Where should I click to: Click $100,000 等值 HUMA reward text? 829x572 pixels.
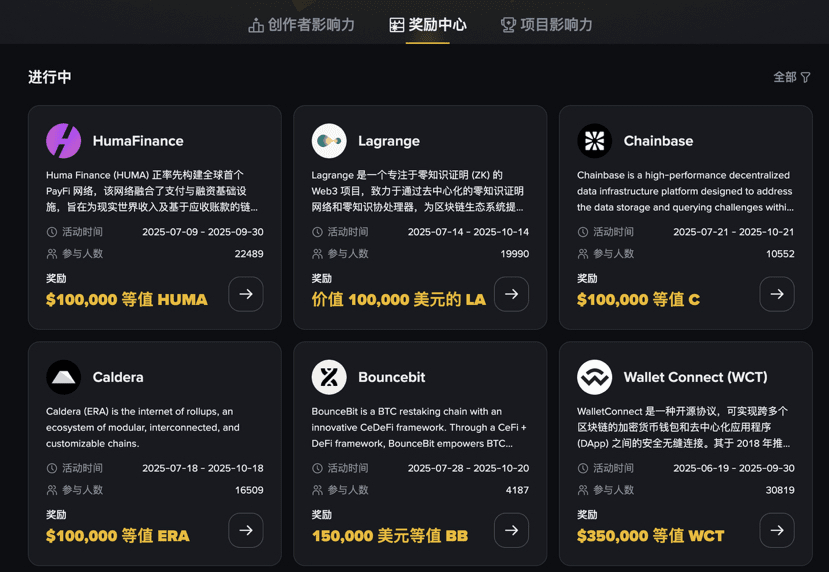(x=127, y=300)
